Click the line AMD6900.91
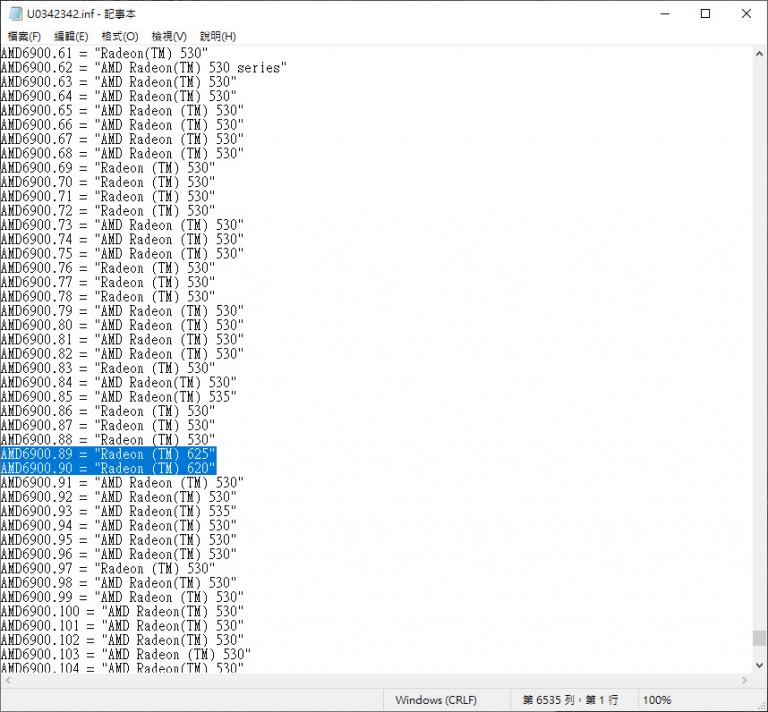The width and height of the screenshot is (768, 712). 122,482
